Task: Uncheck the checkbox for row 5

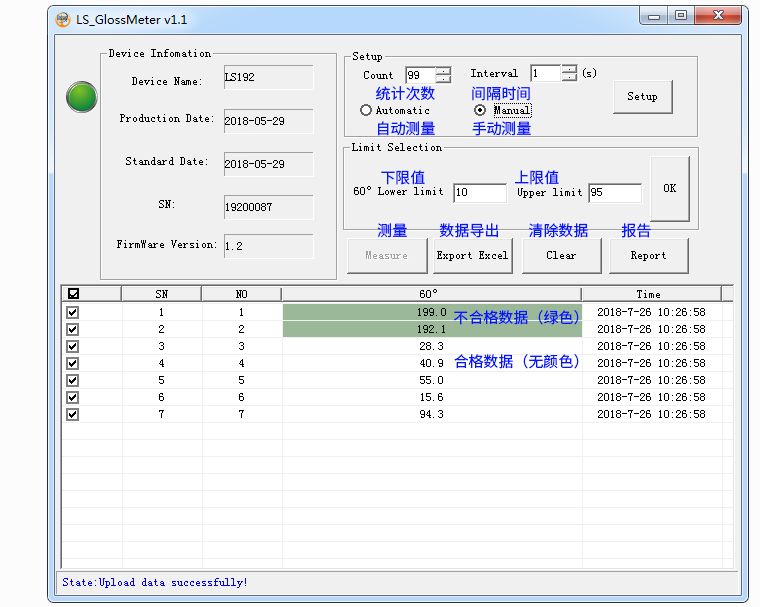Action: [72, 380]
